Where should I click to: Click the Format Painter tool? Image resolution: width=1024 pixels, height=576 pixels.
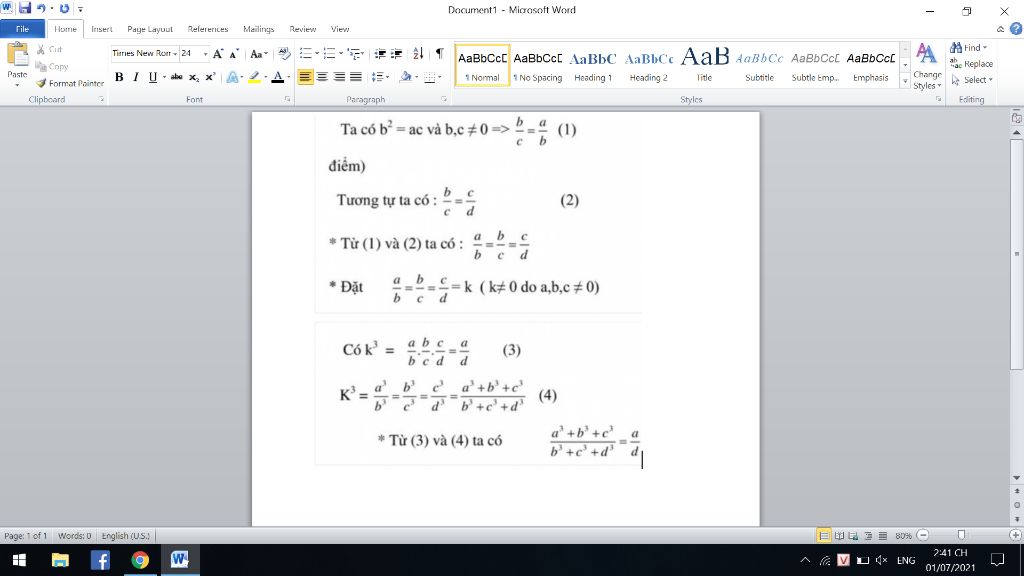pyautogui.click(x=70, y=84)
